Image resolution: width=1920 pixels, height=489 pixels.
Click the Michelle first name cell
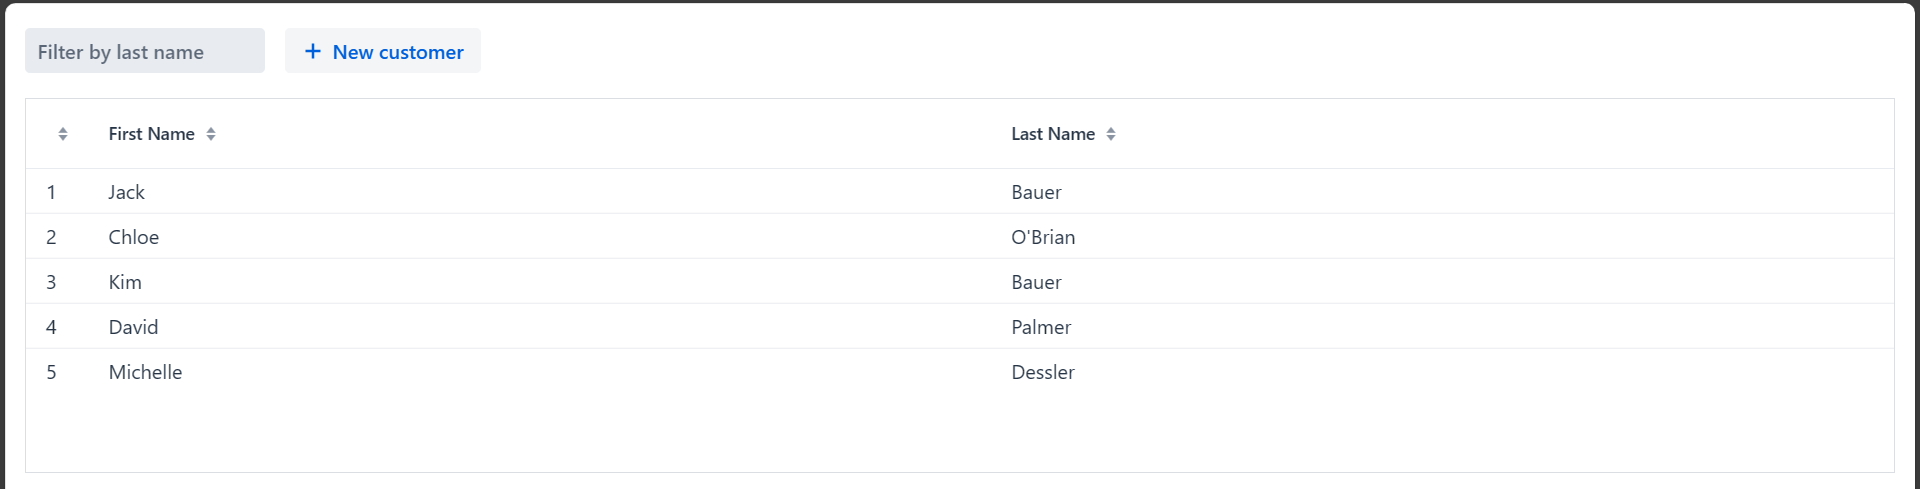145,372
